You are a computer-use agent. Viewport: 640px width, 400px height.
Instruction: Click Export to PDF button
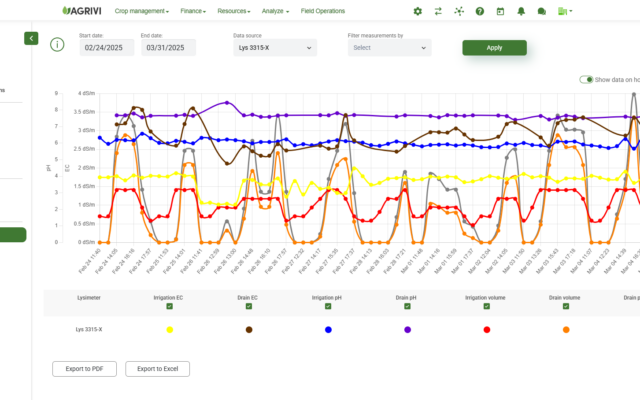(84, 369)
